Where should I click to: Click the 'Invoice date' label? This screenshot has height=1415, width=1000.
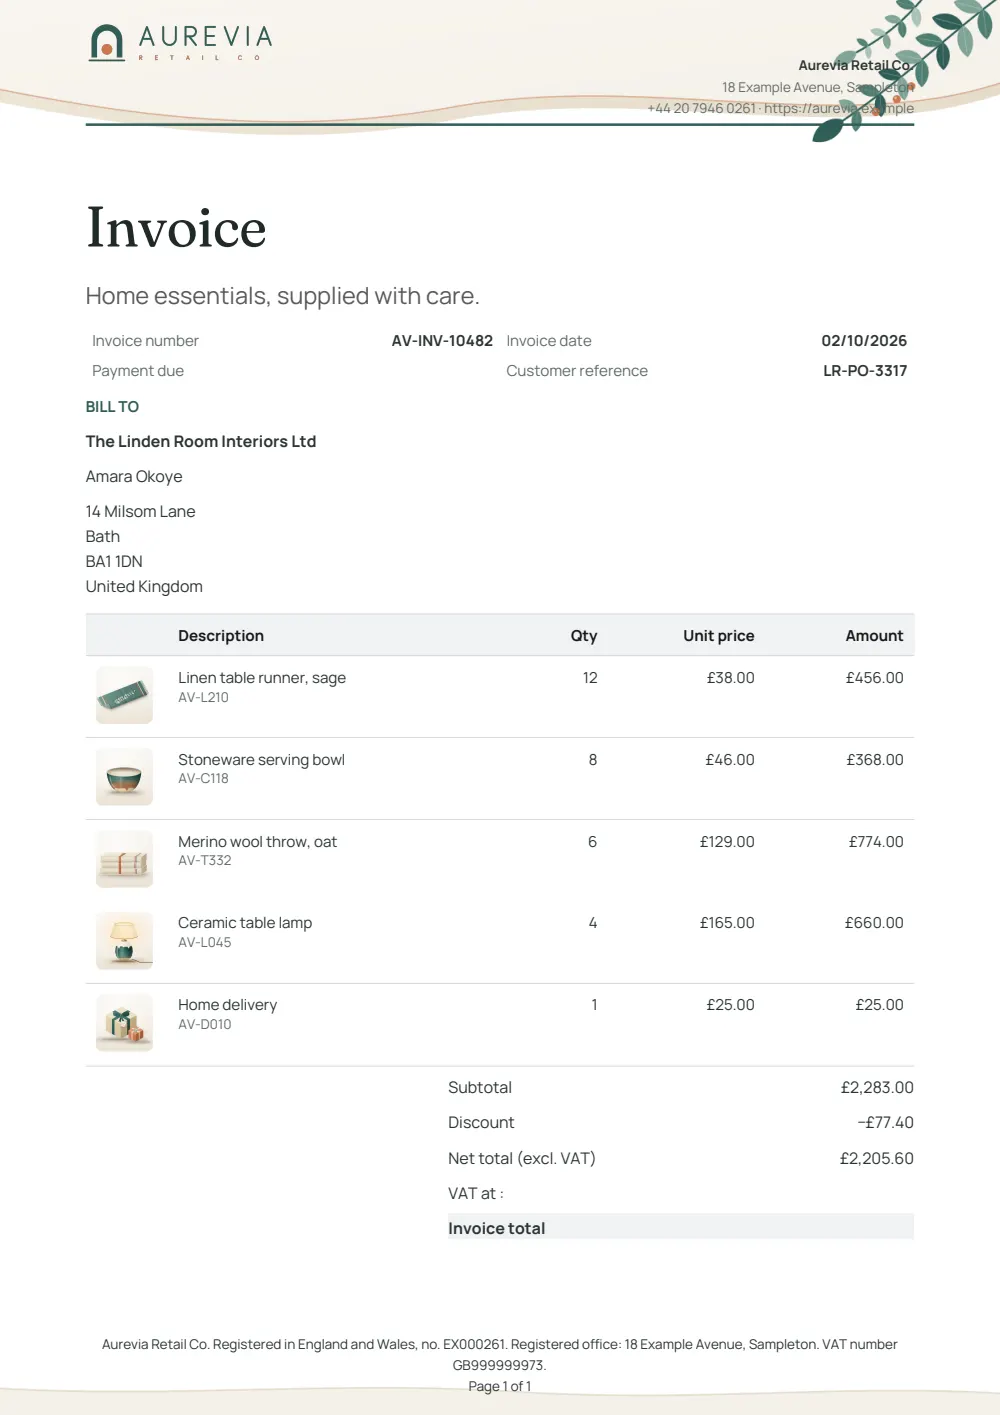tap(549, 341)
